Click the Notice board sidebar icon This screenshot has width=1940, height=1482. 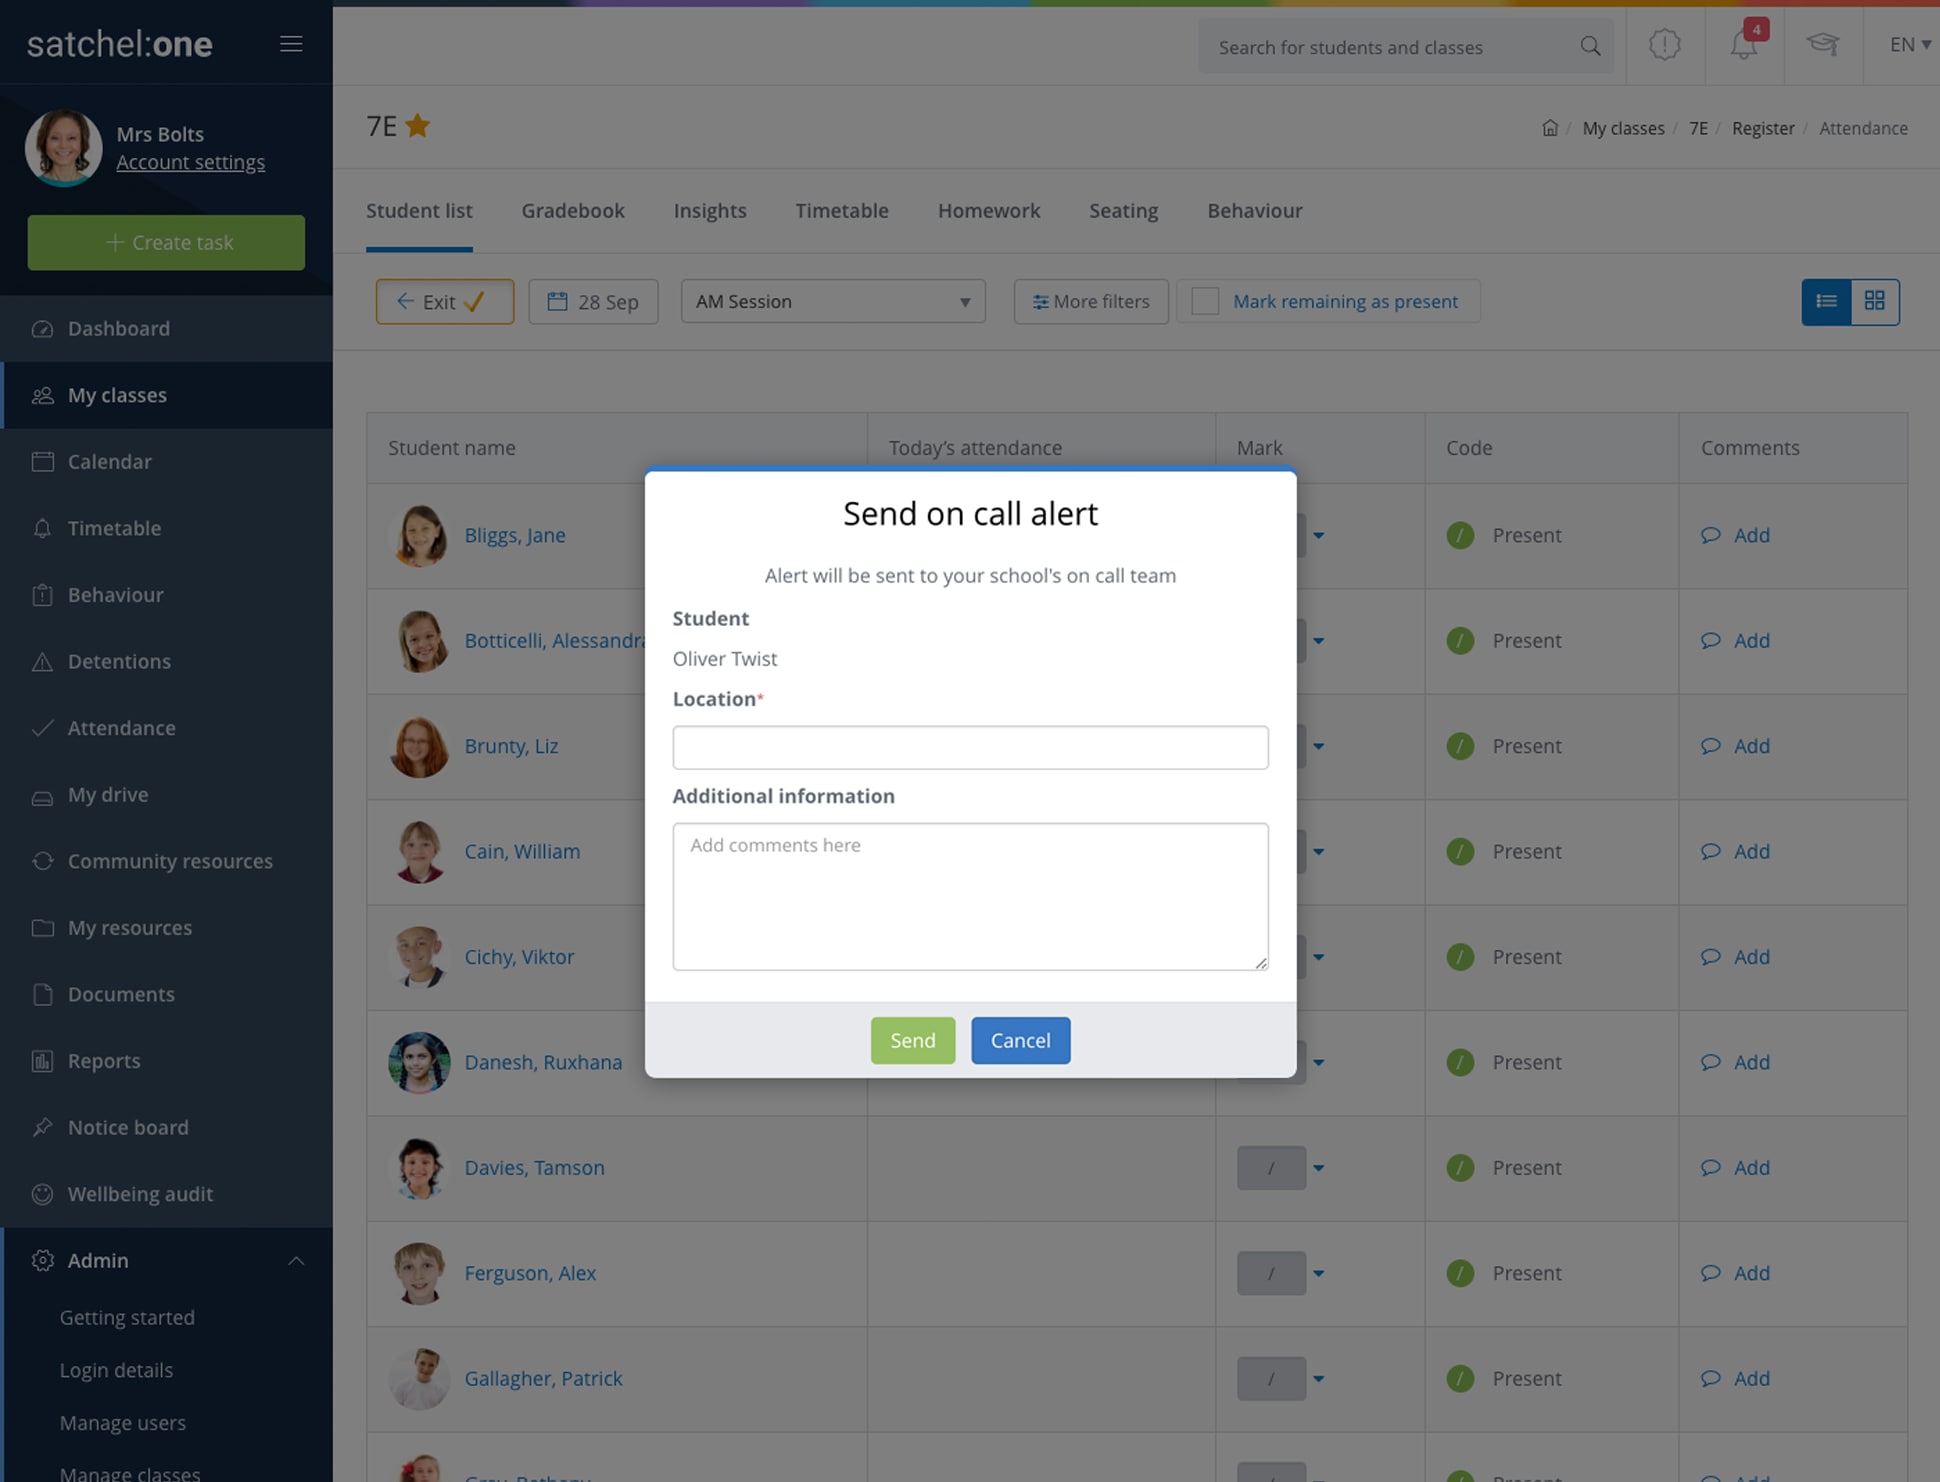[x=42, y=1127]
